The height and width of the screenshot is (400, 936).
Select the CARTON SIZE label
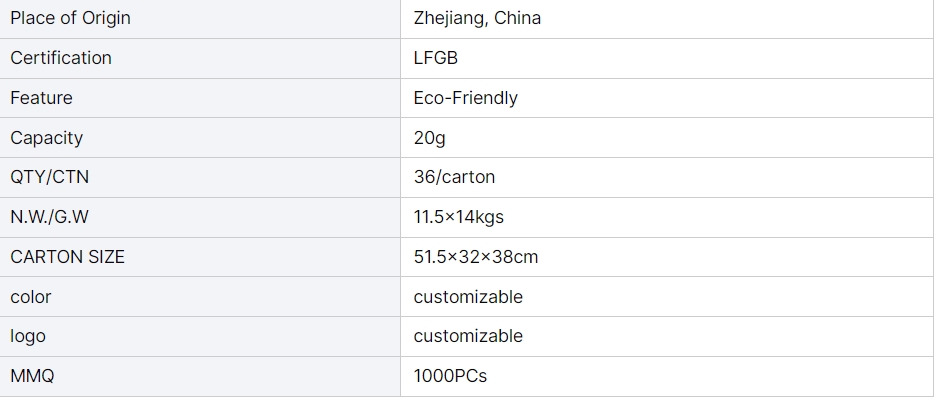[x=67, y=257]
